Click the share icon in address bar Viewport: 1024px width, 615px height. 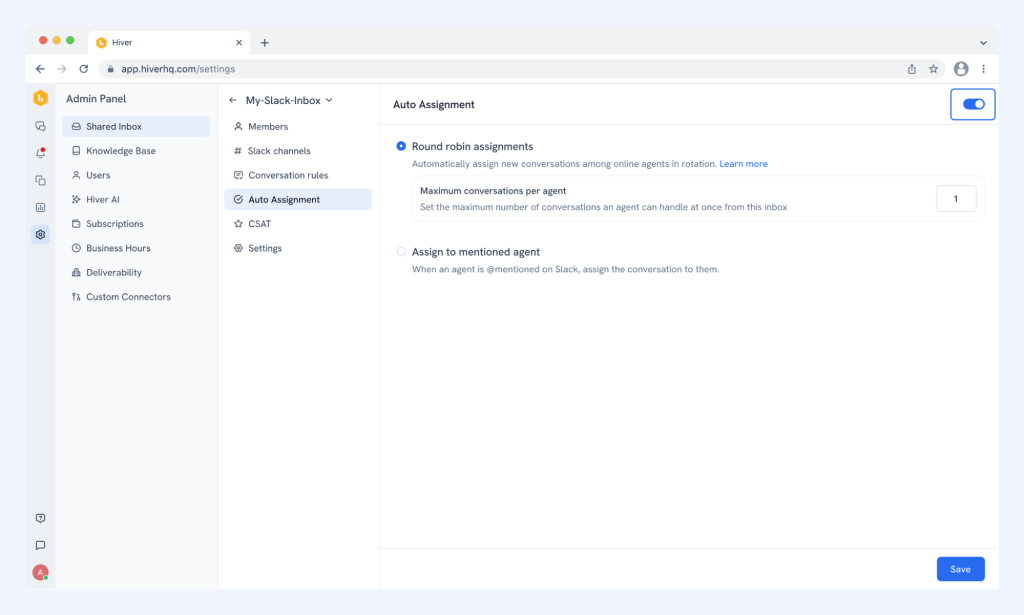tap(912, 69)
